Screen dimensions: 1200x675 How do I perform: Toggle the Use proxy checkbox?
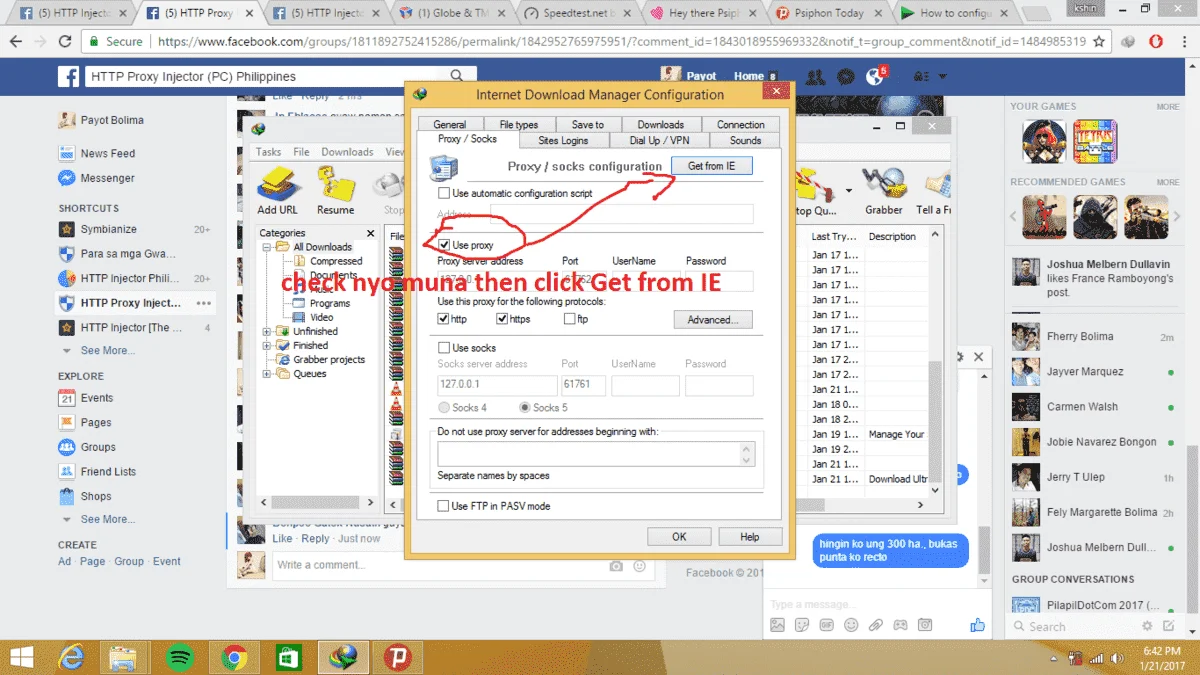[x=444, y=245]
